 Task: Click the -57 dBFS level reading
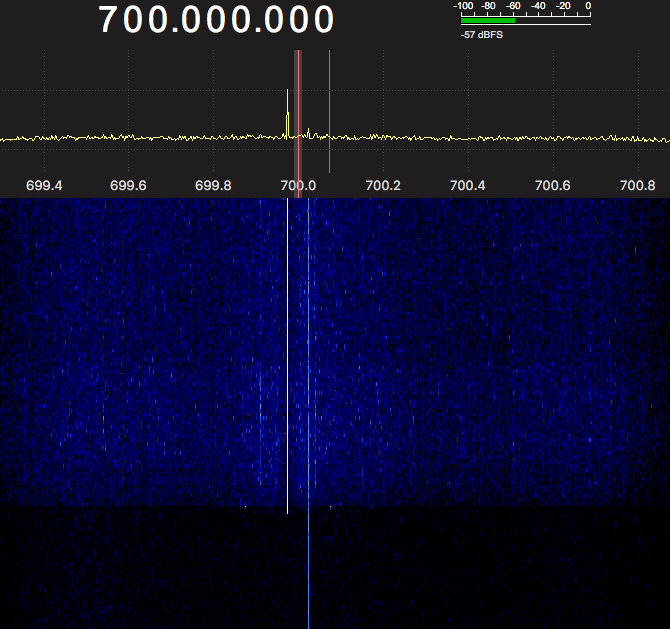coord(482,35)
